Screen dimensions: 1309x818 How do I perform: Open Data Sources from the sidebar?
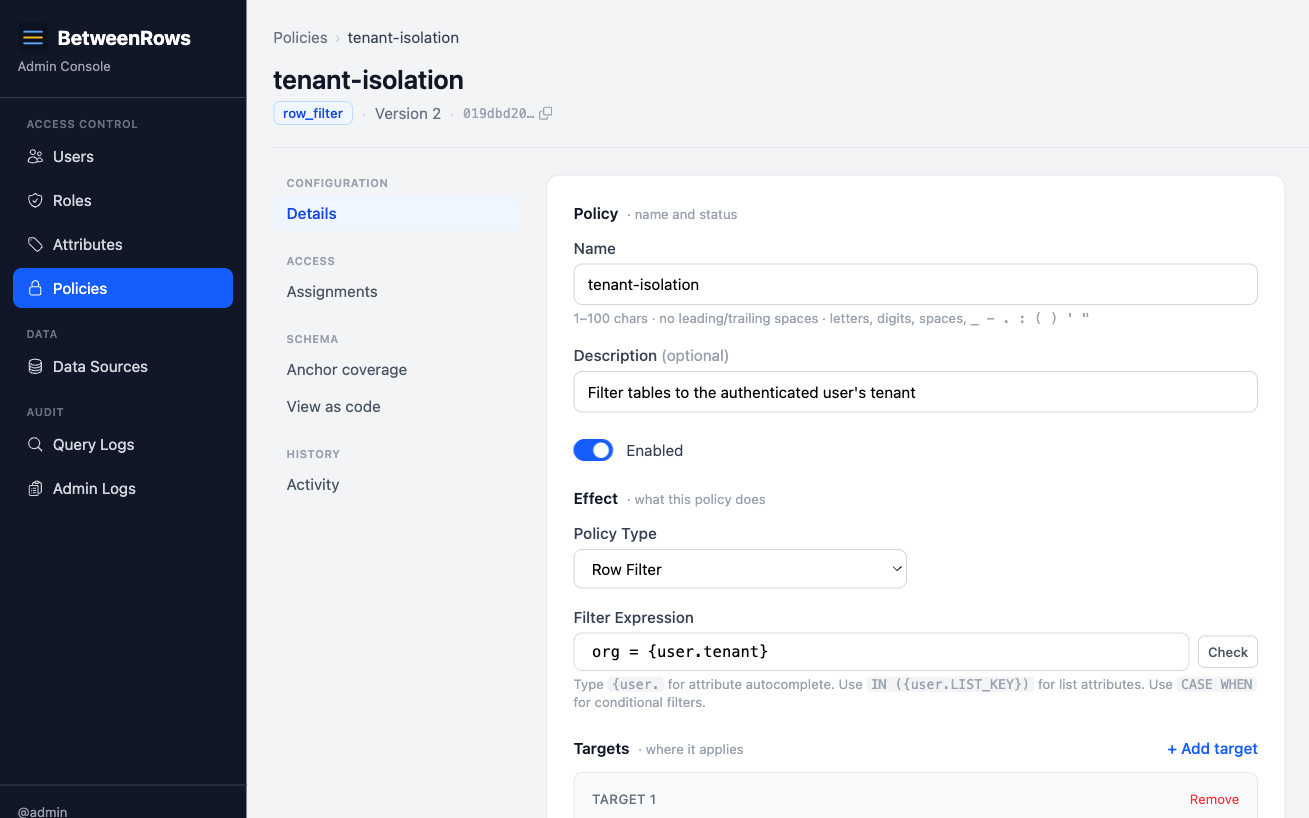pyautogui.click(x=123, y=367)
